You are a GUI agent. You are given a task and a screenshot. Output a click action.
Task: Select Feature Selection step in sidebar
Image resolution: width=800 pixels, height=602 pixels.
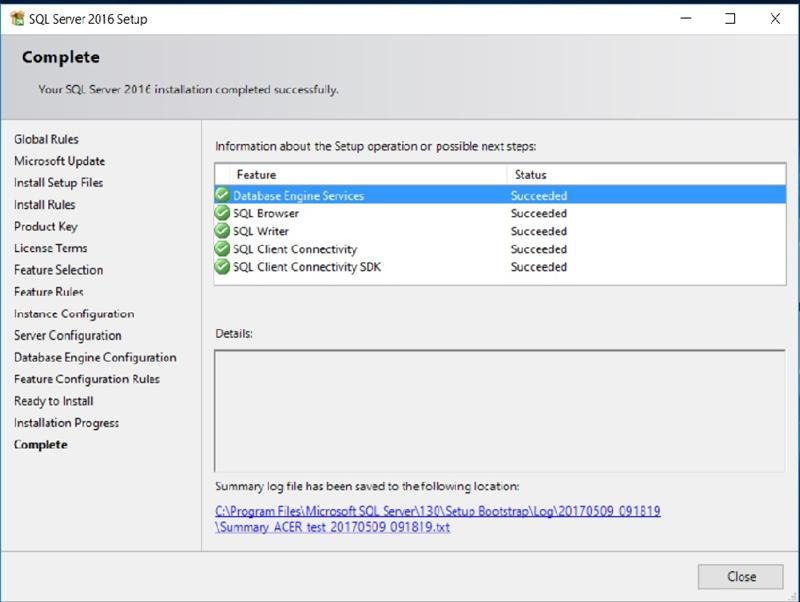[x=58, y=270]
